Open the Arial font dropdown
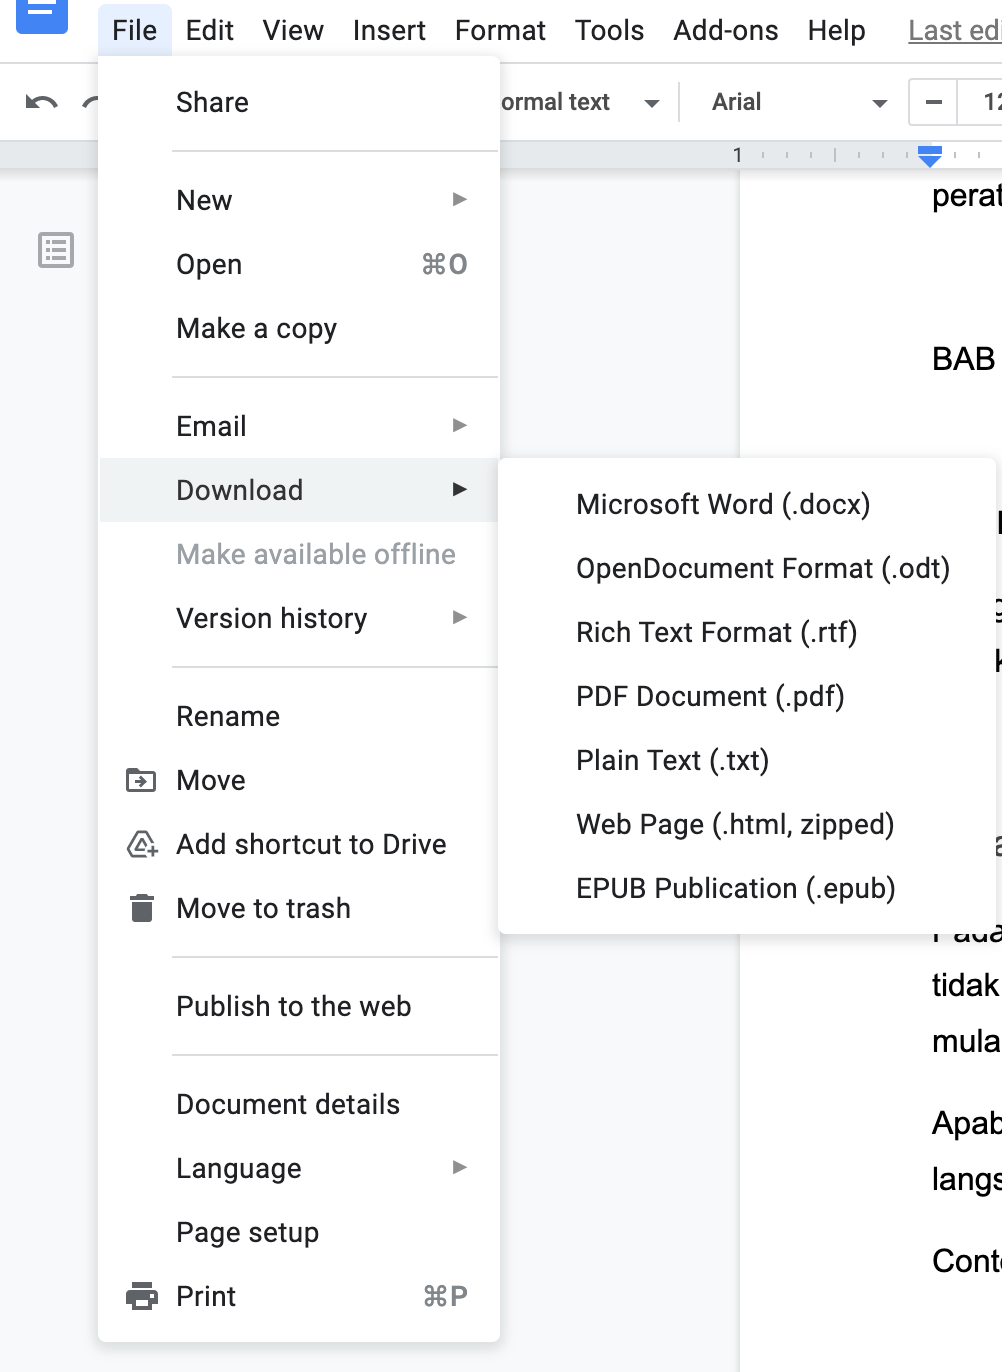The width and height of the screenshot is (1002, 1372). pos(798,102)
